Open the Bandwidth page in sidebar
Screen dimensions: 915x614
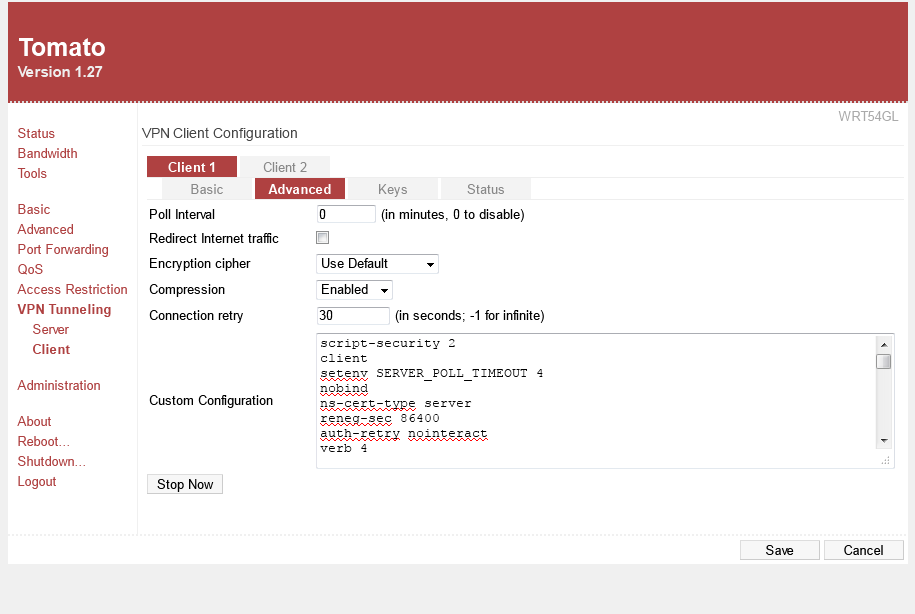click(x=47, y=153)
